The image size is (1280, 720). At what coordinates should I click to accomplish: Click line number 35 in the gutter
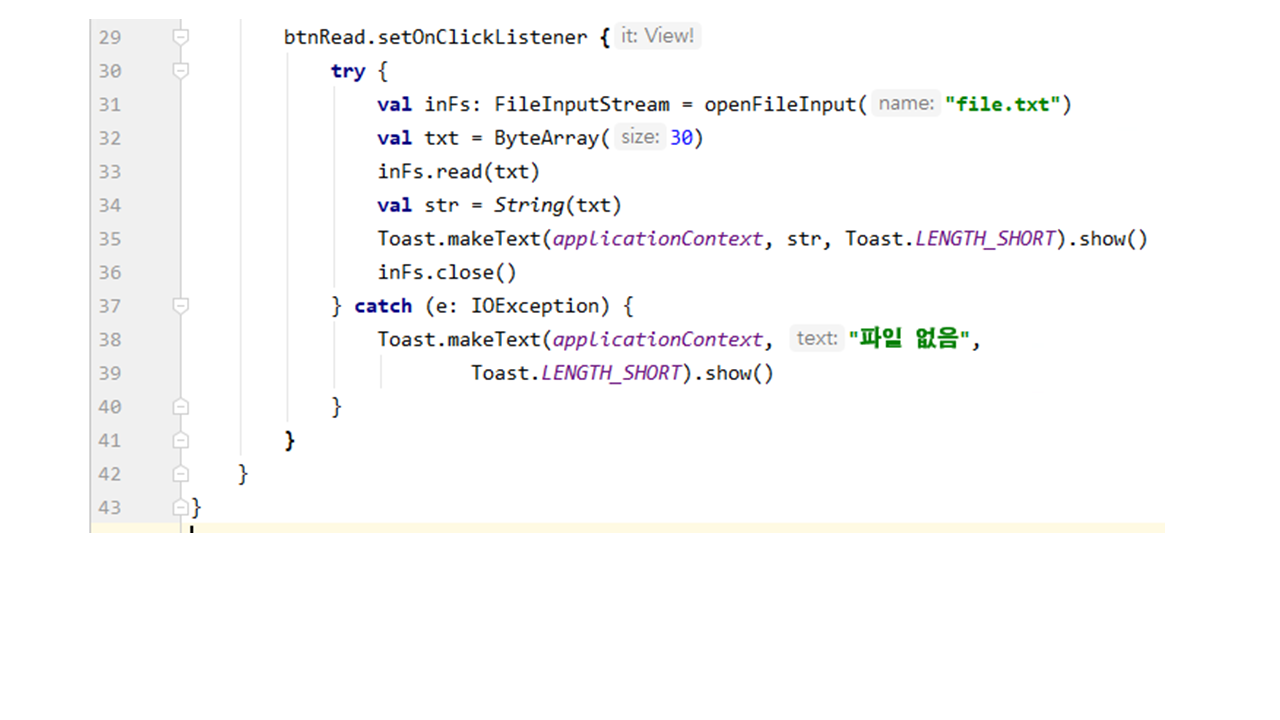tap(109, 239)
